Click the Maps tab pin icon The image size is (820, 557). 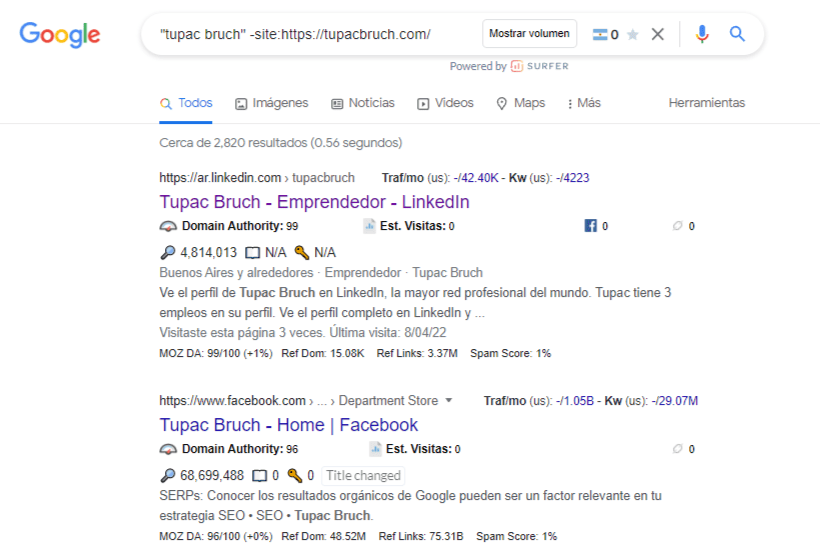tap(502, 104)
